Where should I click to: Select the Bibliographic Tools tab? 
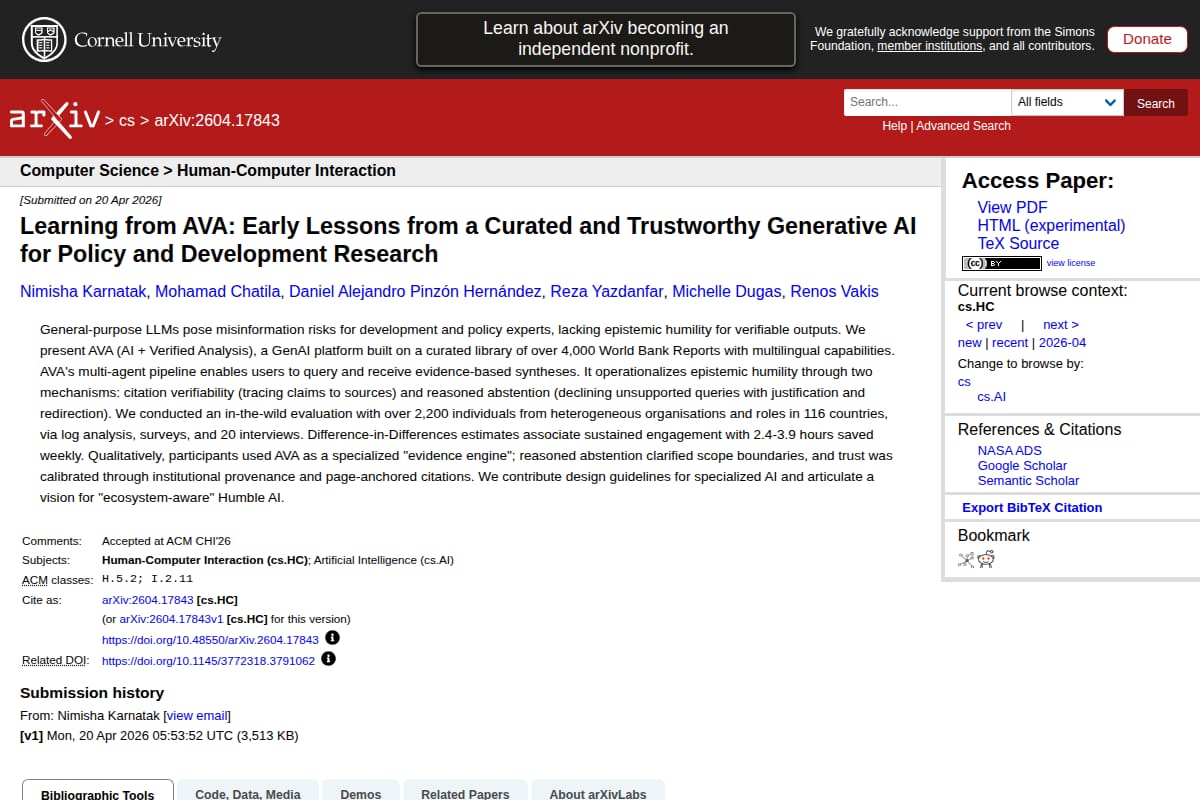[98, 791]
